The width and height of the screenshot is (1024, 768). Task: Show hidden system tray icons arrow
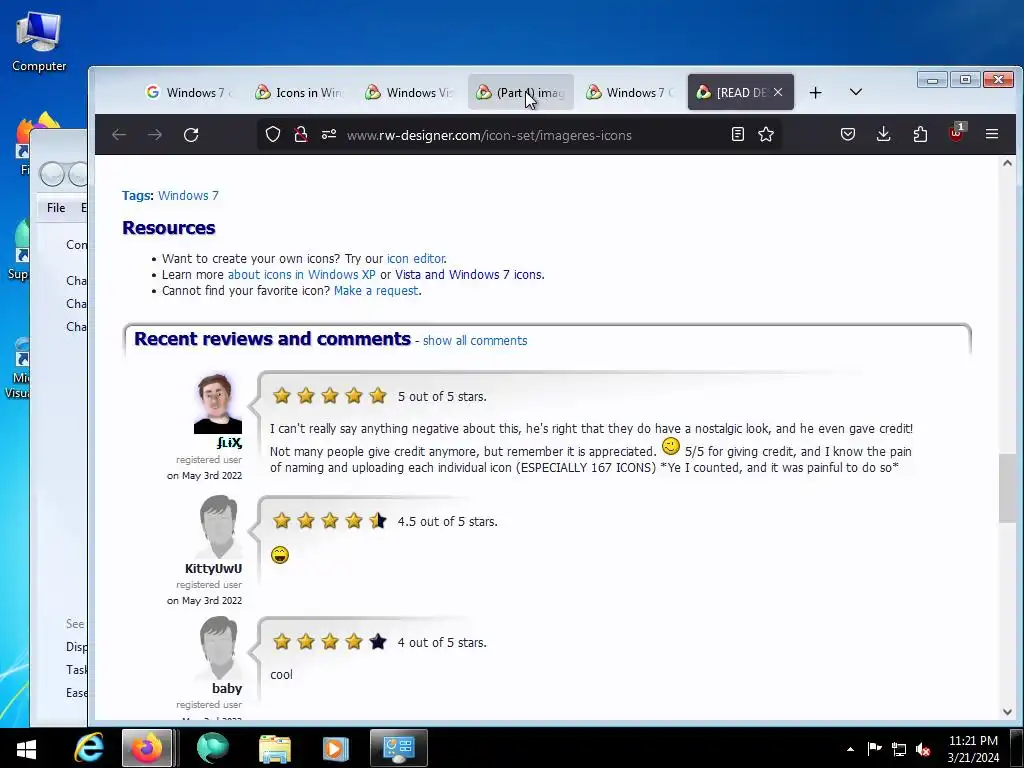point(850,749)
